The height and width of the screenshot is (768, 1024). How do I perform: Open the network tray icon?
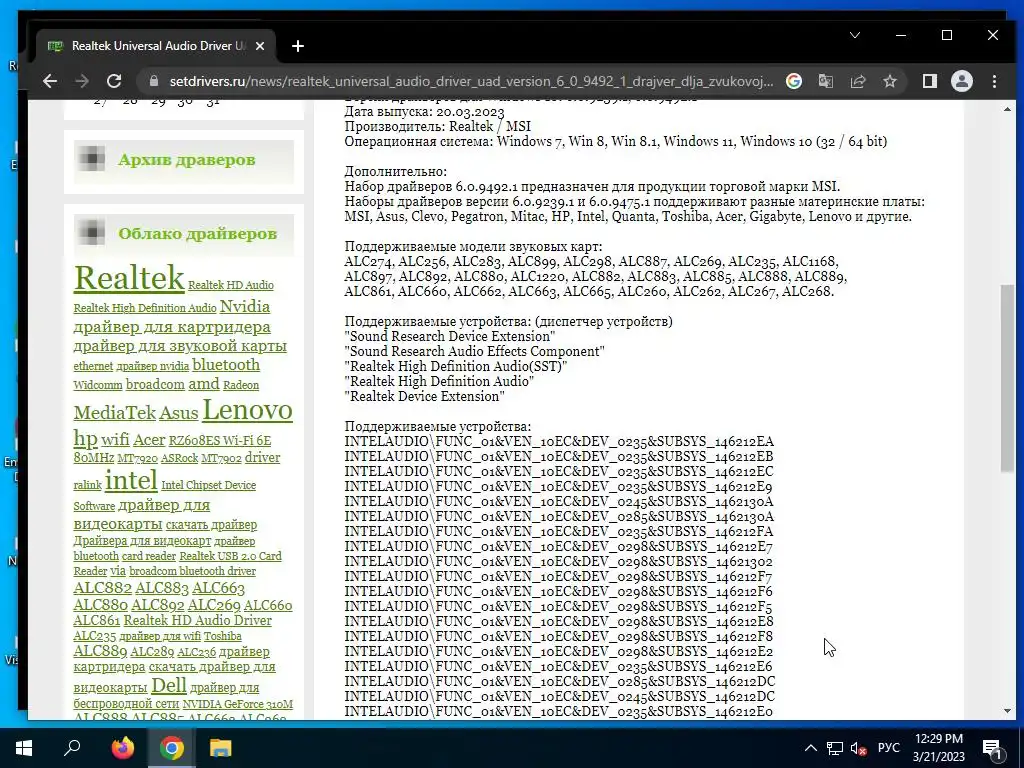point(835,748)
